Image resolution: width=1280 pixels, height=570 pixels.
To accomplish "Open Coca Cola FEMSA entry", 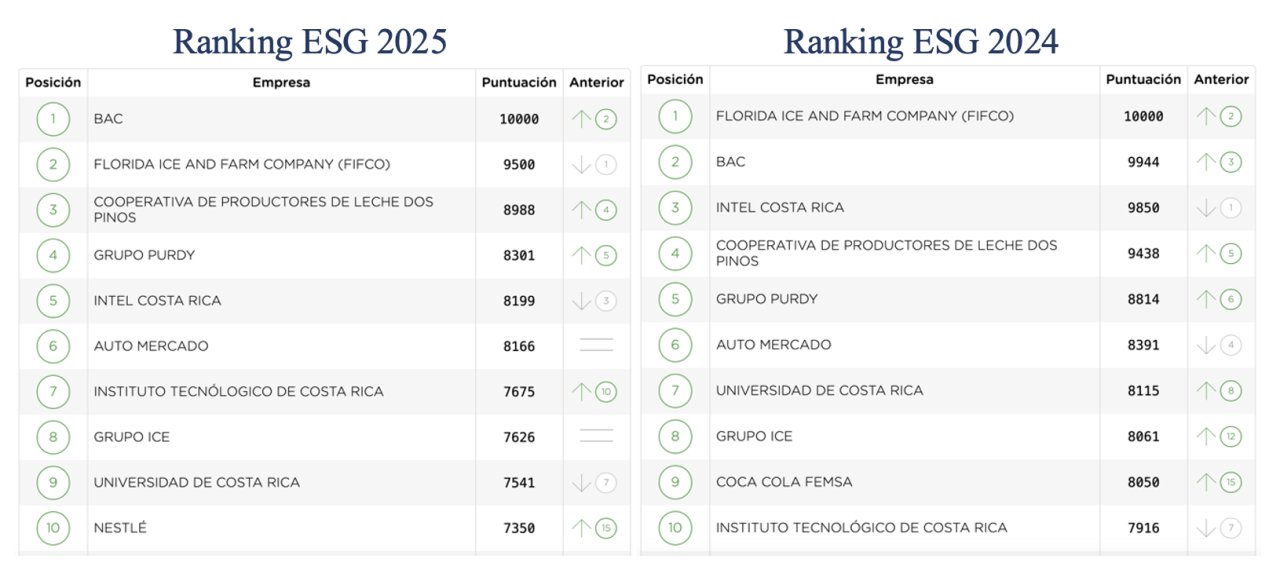I will [784, 482].
